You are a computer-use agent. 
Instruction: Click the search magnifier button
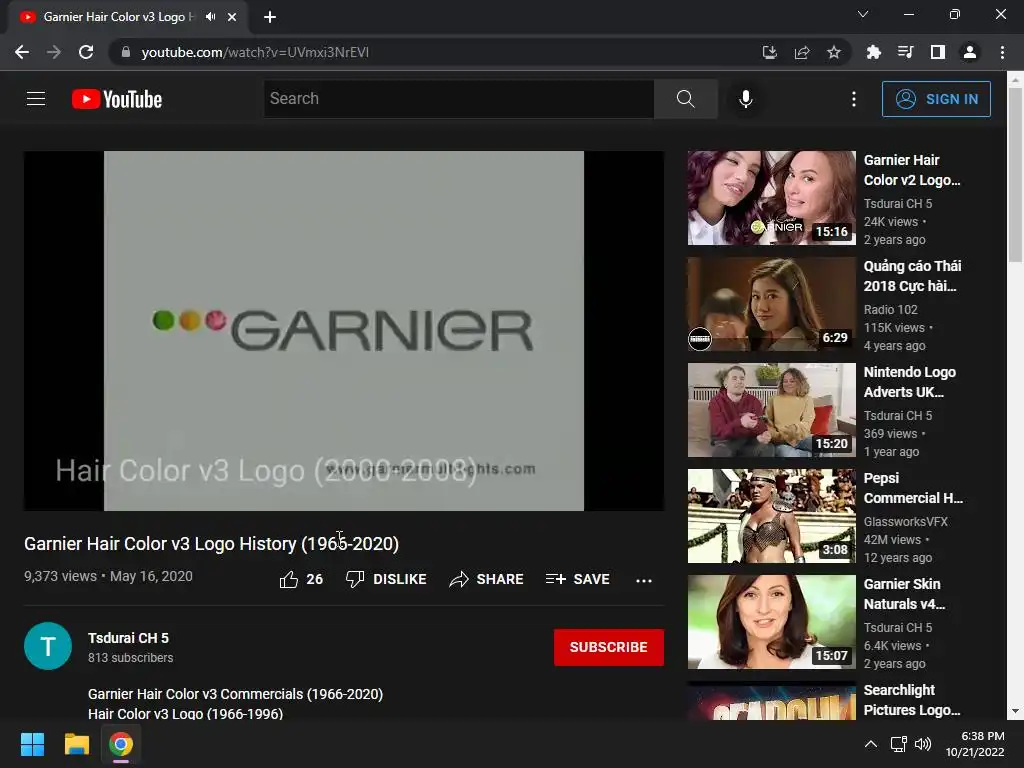tap(686, 99)
